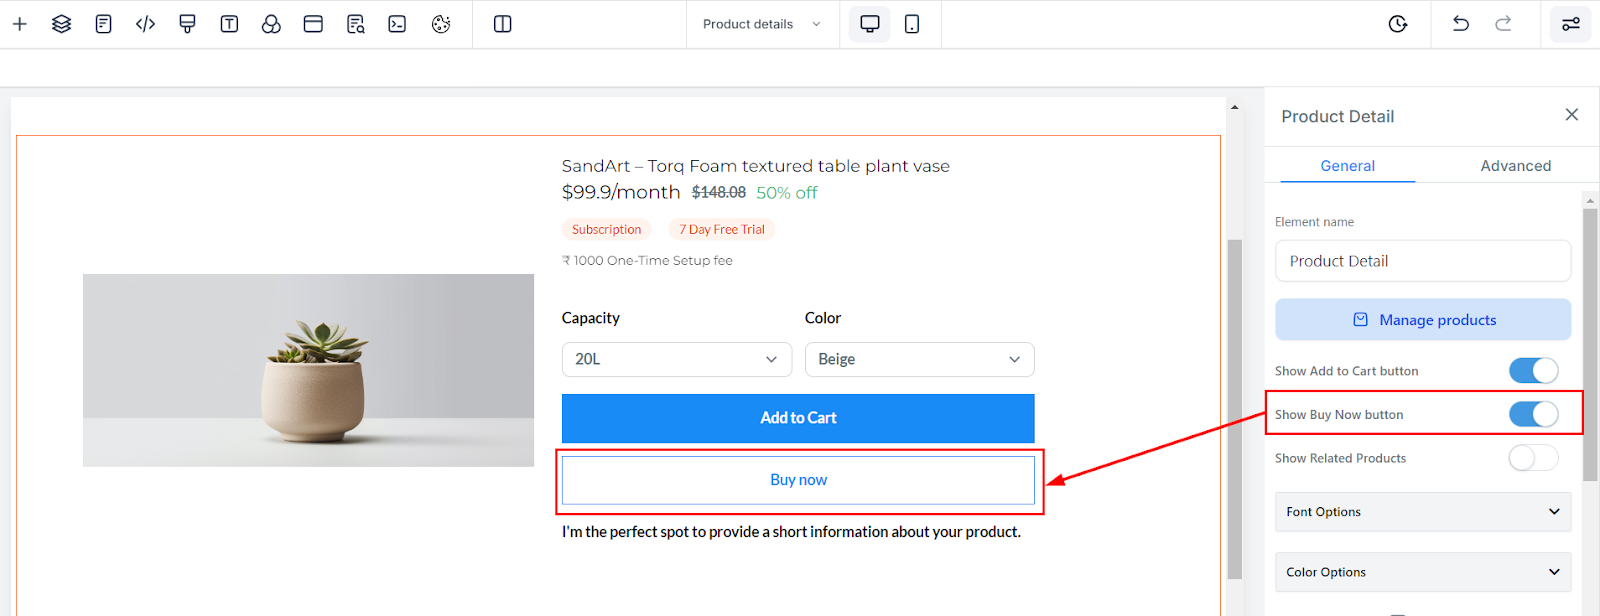
Task: Expand the Color Options section
Action: tap(1422, 572)
